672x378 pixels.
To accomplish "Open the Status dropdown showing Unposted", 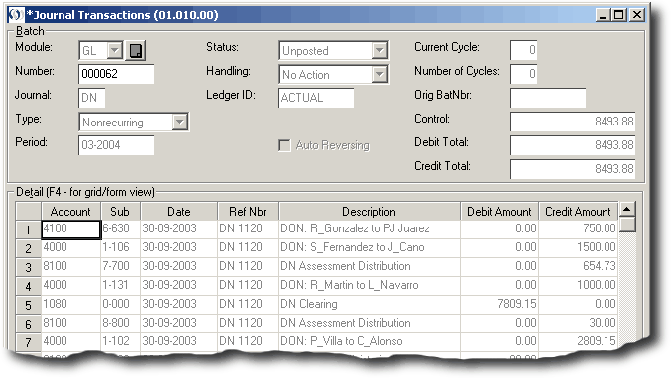I will (x=379, y=51).
